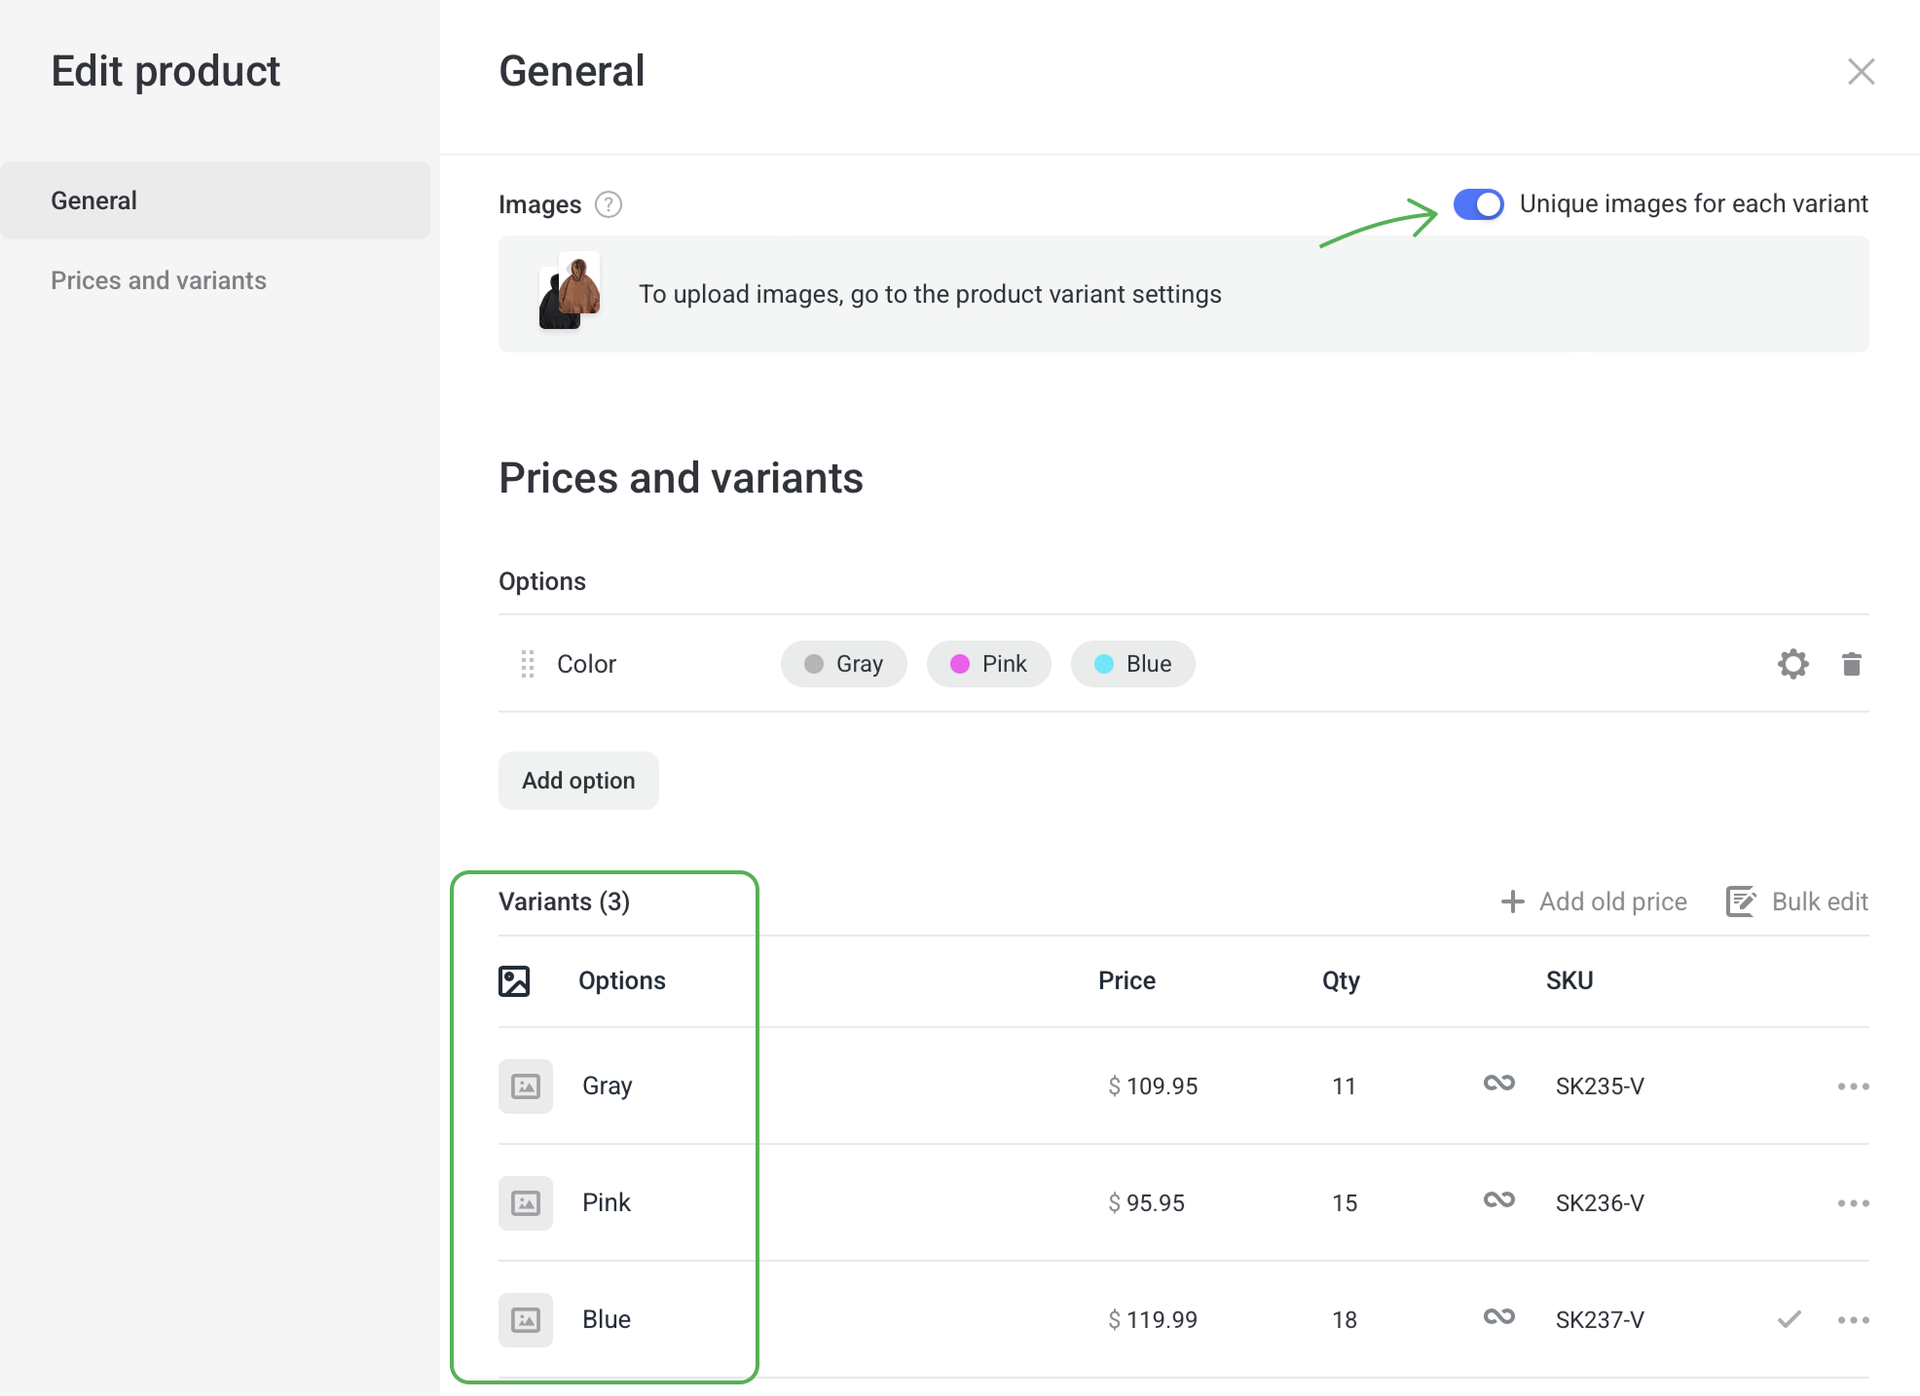Click Gray variant image placeholder

(x=526, y=1086)
